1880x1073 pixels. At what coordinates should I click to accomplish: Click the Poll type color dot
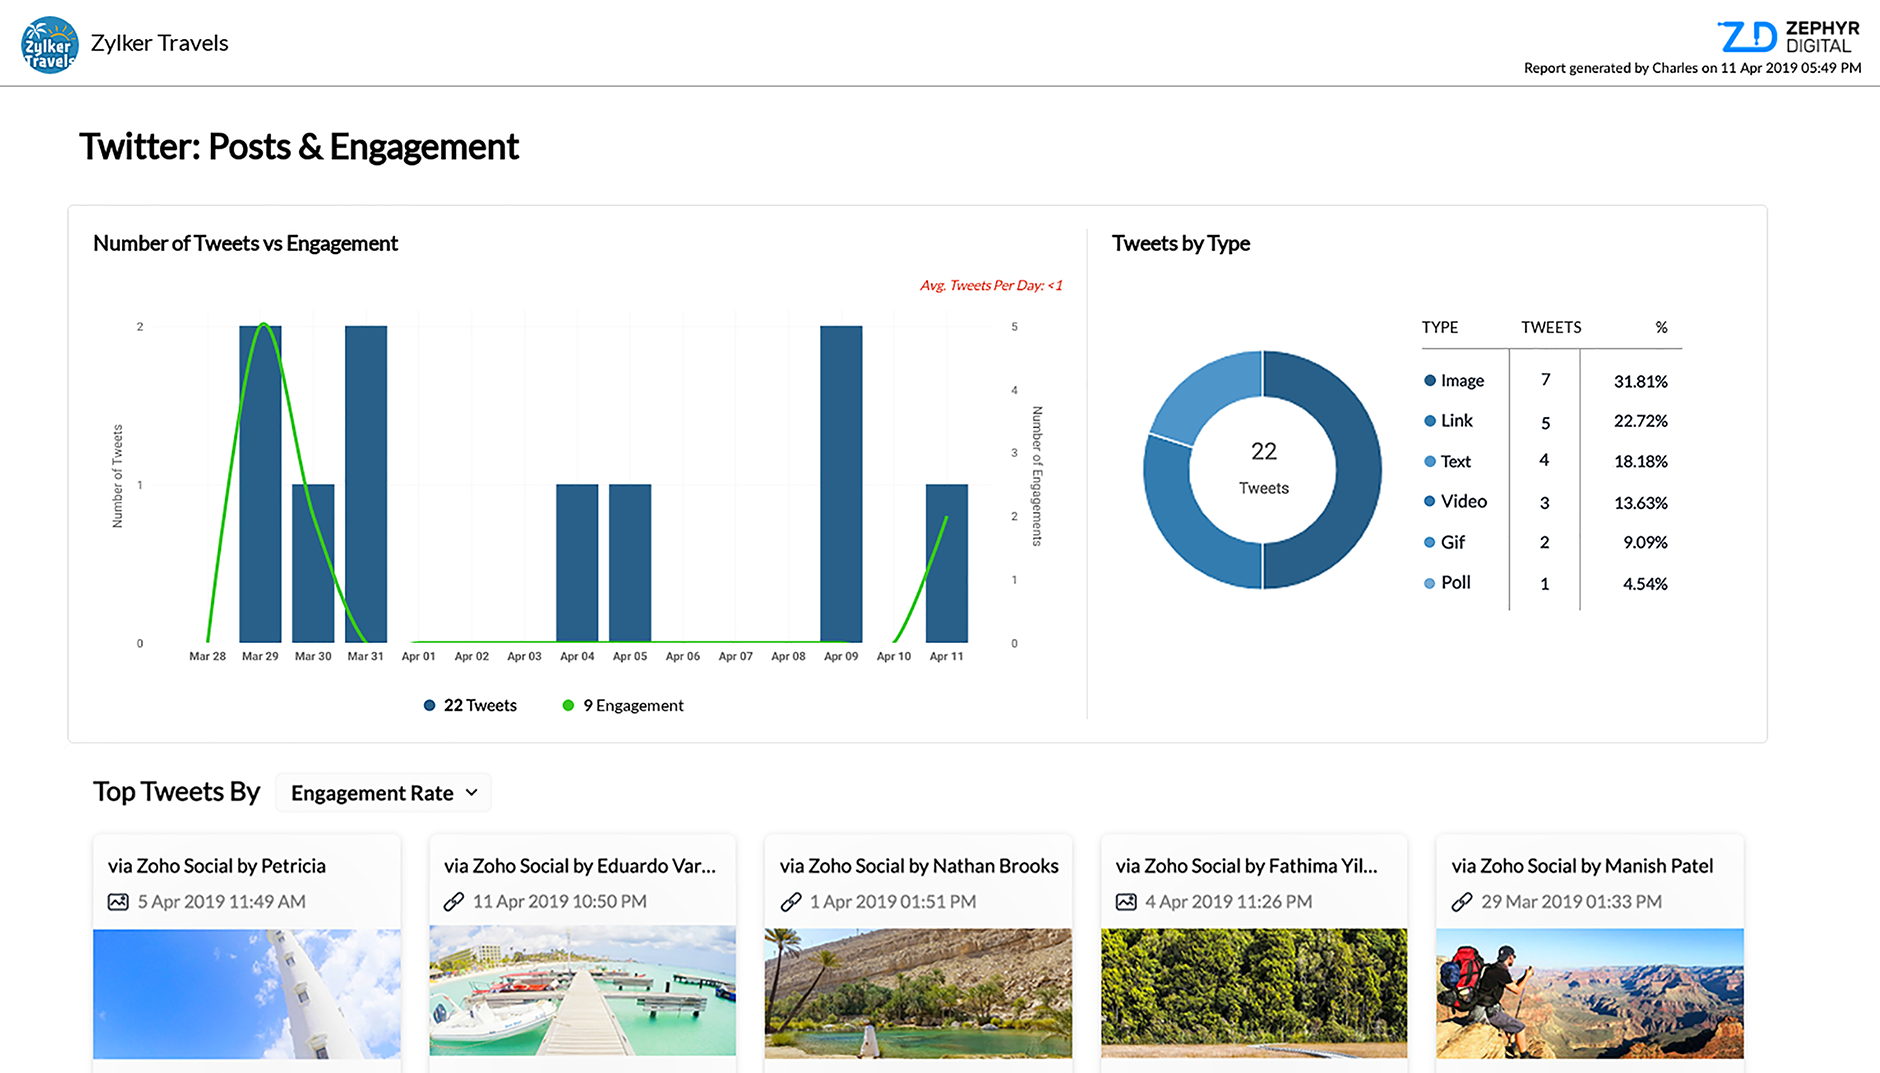pyautogui.click(x=1430, y=583)
